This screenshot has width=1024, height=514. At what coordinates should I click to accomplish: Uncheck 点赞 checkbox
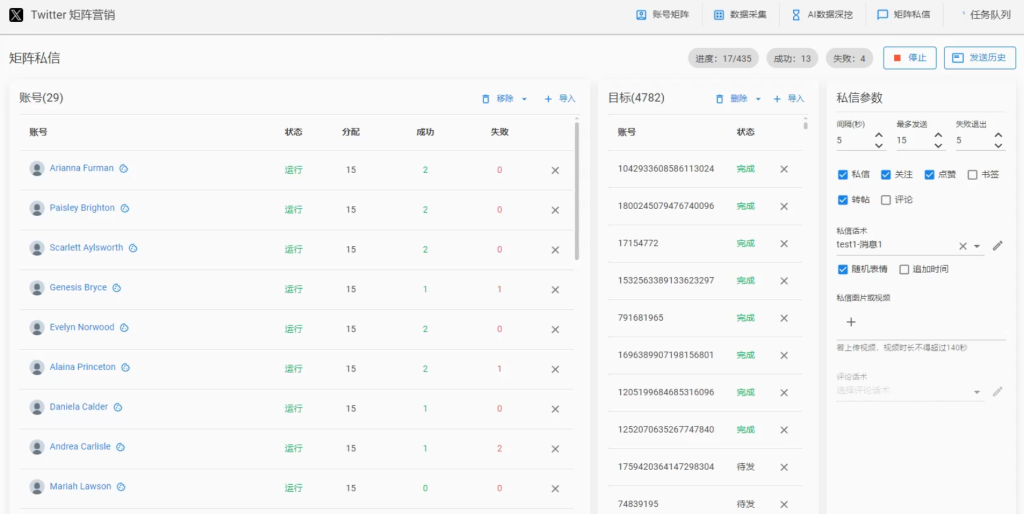point(929,174)
